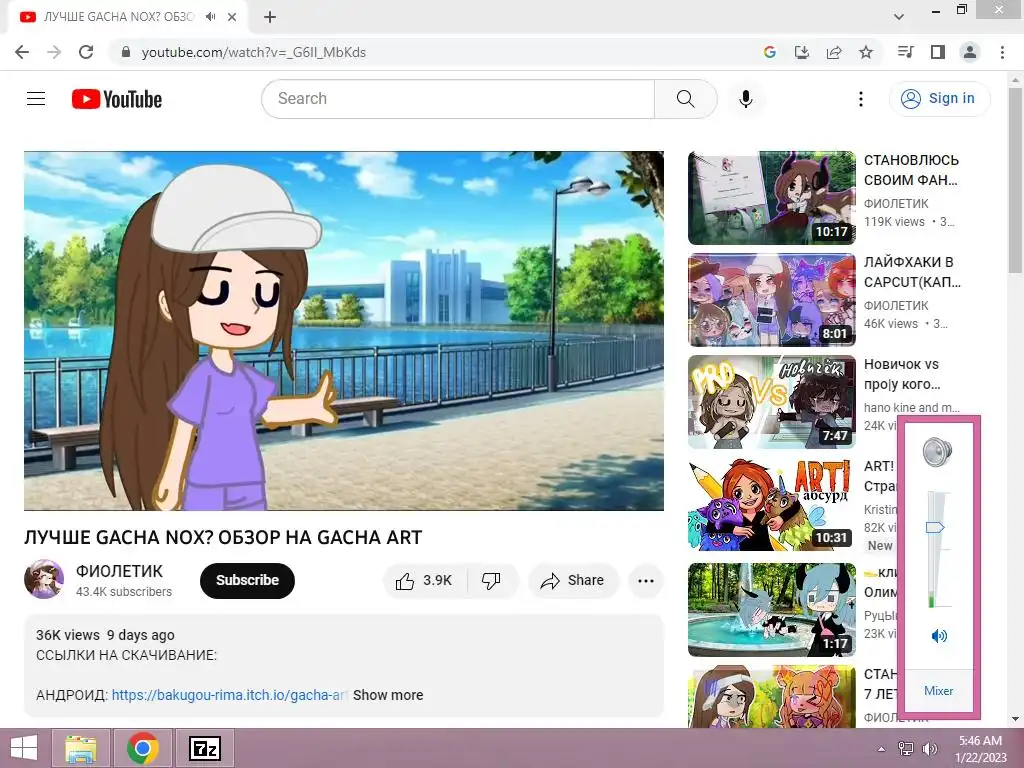This screenshot has width=1024, height=768.
Task: Select the URL in address bar
Action: pos(253,52)
